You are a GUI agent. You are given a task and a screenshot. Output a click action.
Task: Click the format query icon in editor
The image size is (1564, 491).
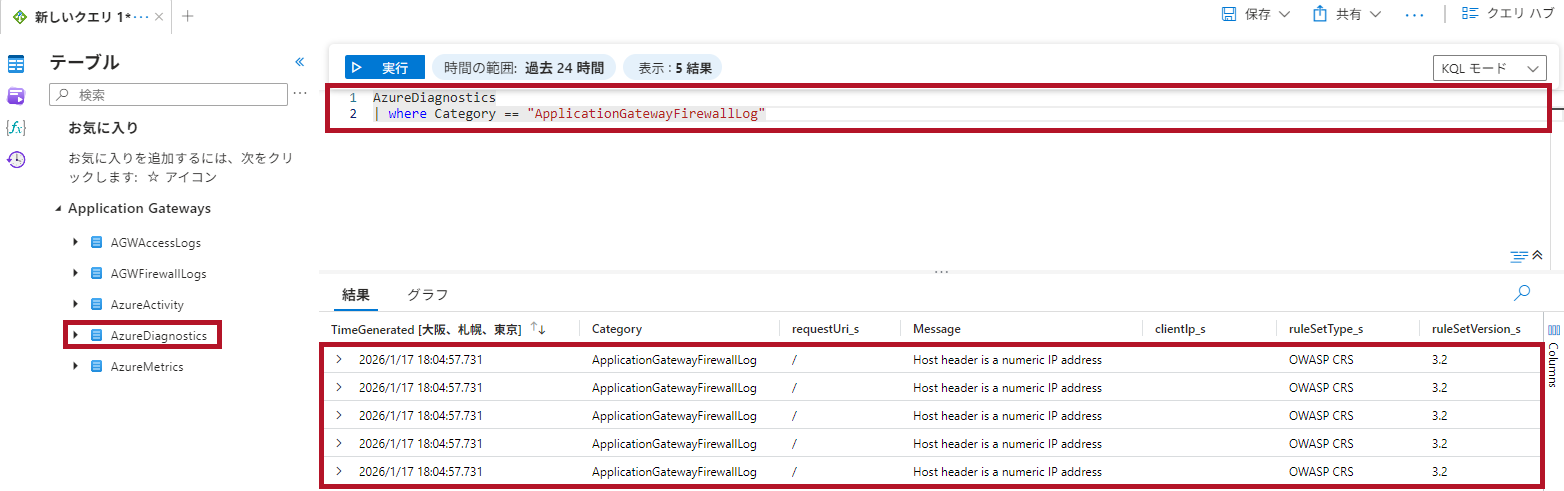tap(1518, 256)
